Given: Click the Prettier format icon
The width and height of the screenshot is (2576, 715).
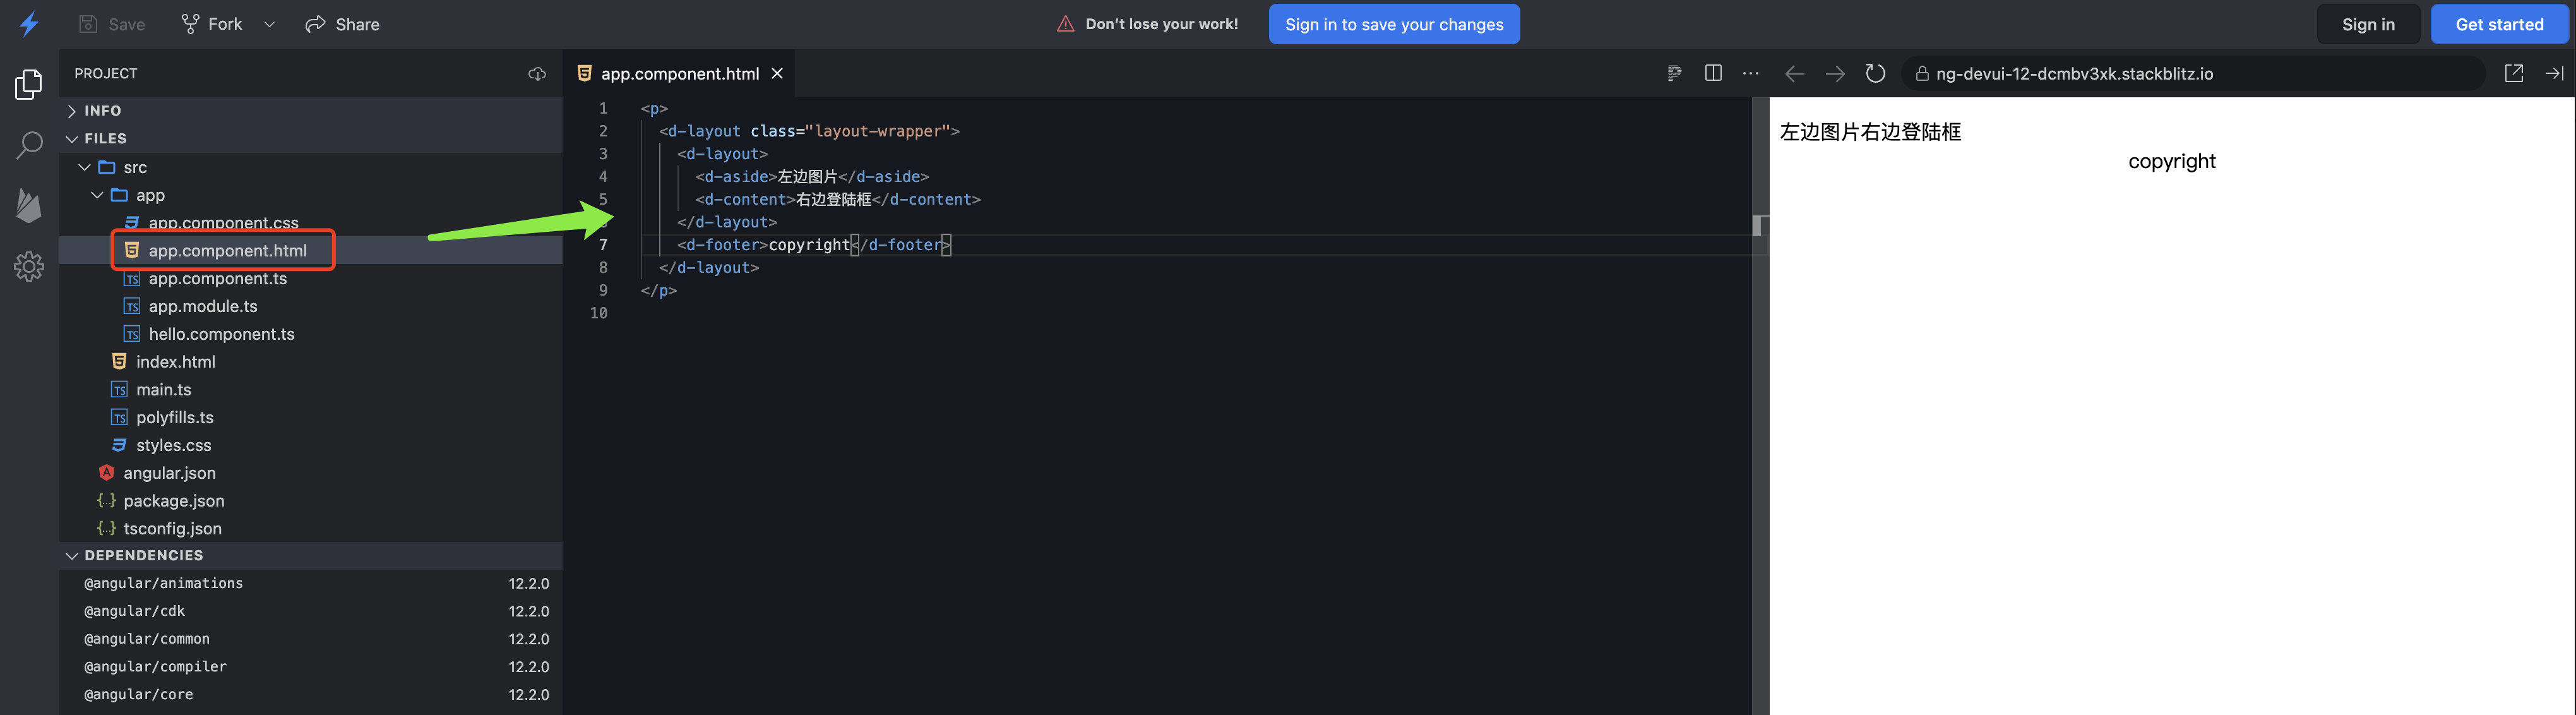Looking at the screenshot, I should [1674, 73].
